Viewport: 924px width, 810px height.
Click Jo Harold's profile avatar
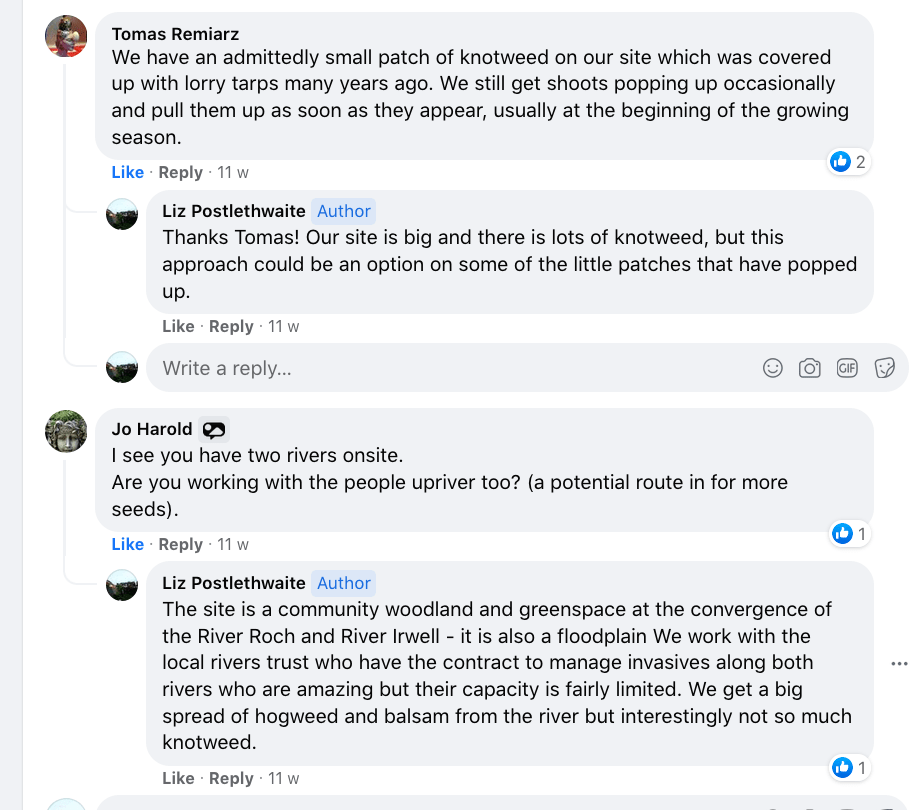click(66, 431)
